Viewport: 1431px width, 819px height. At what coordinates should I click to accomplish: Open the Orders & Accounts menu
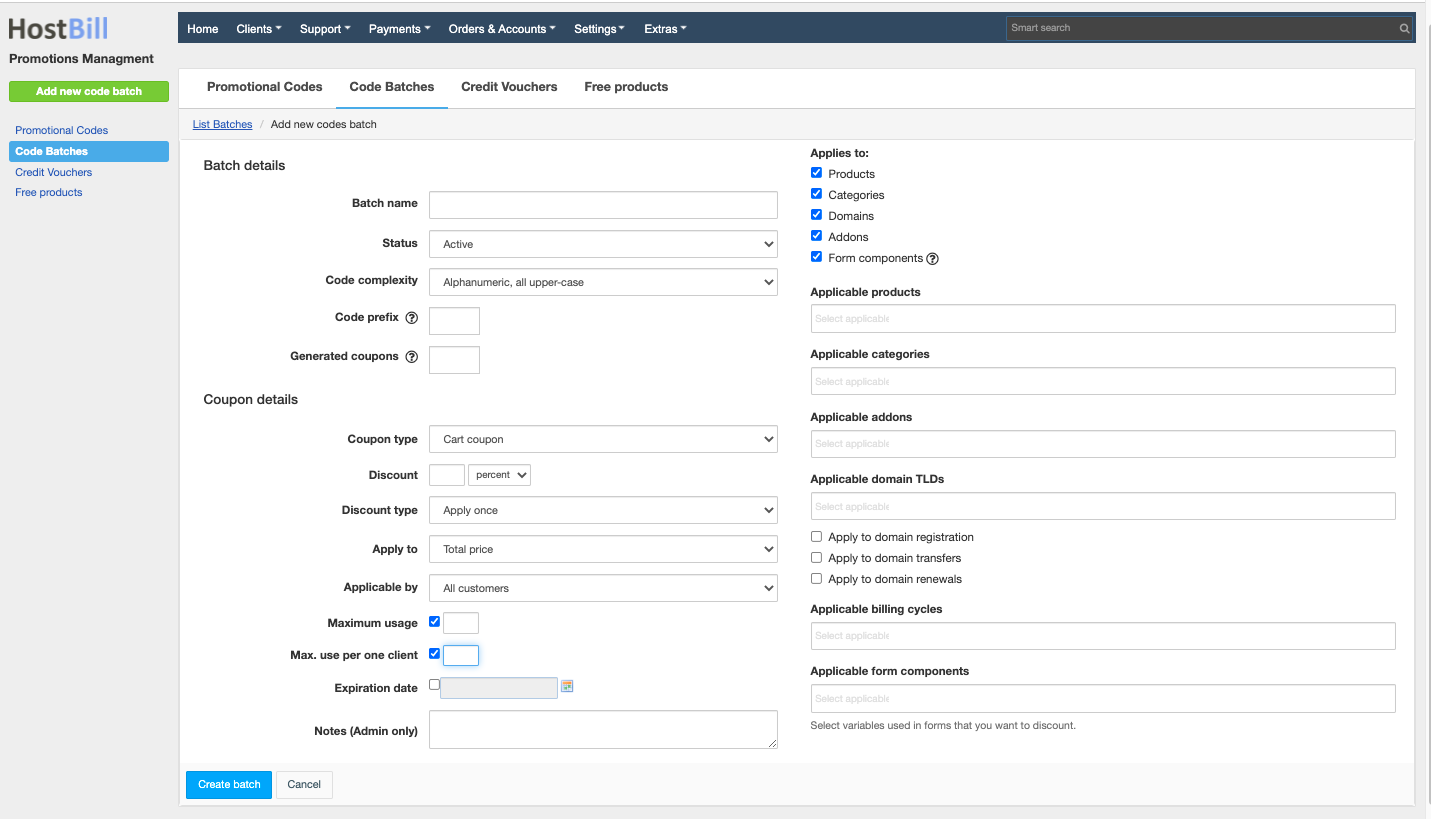tap(502, 29)
